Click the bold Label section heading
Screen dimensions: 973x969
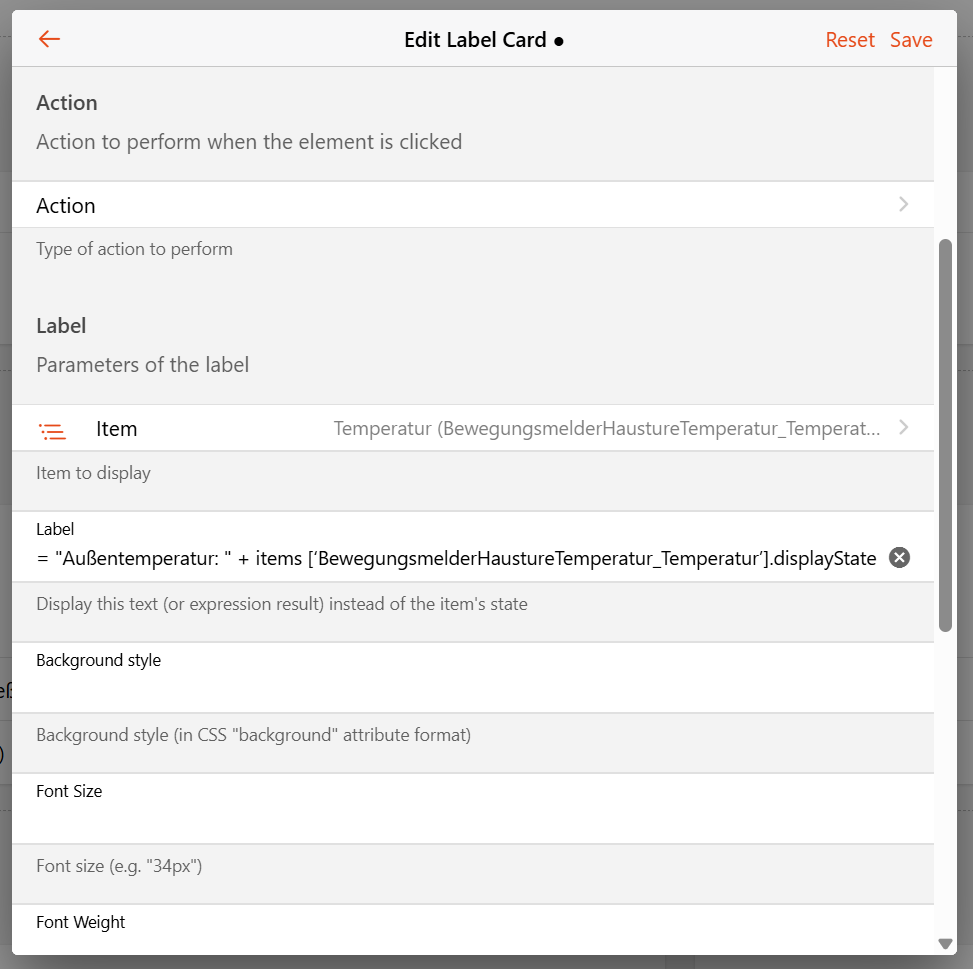coord(61,326)
